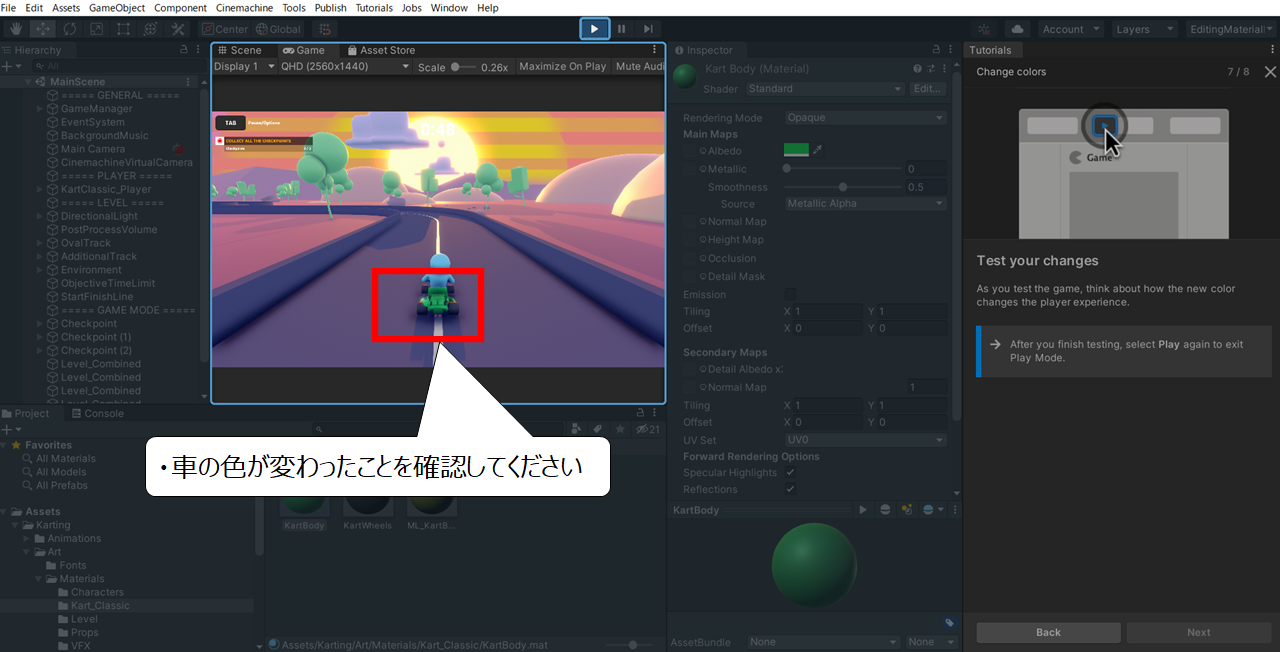
Task: Open the custom editor tools
Action: (x=178, y=29)
